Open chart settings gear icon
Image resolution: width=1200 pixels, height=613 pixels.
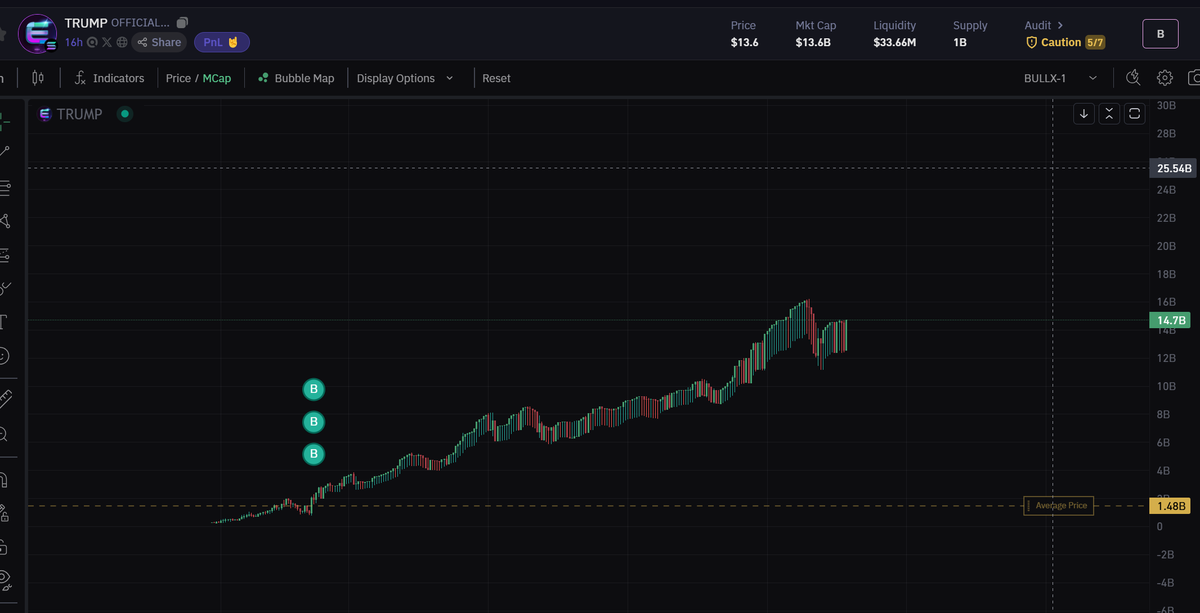(1165, 78)
